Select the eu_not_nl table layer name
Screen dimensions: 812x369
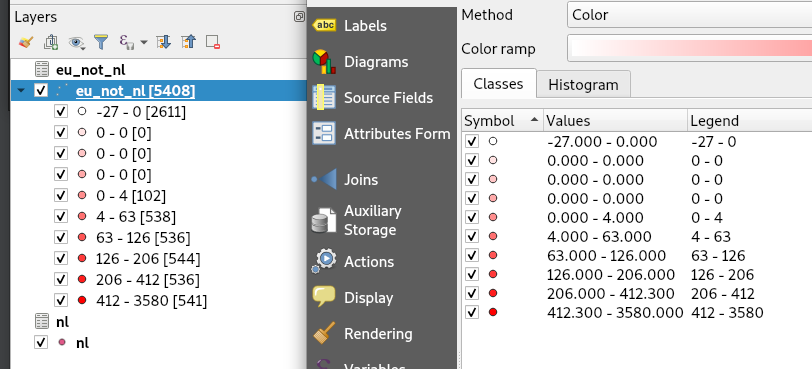tap(91, 69)
